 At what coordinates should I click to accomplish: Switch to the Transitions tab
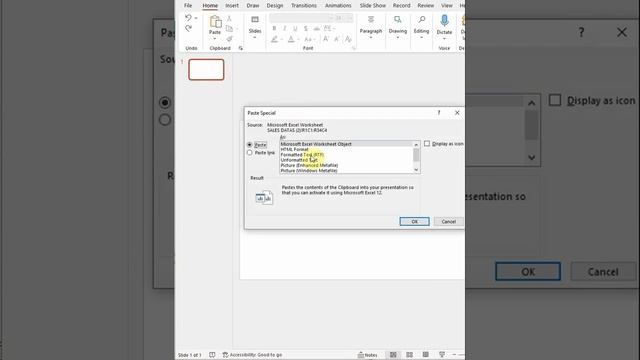[x=304, y=5]
